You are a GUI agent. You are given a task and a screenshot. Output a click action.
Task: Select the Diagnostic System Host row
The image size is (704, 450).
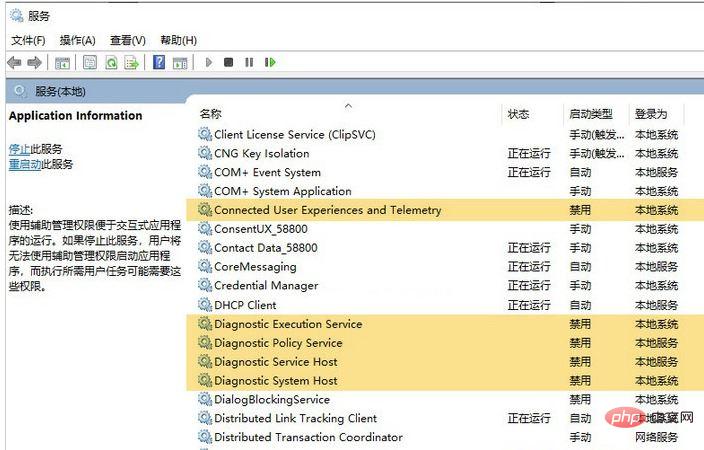(445, 380)
